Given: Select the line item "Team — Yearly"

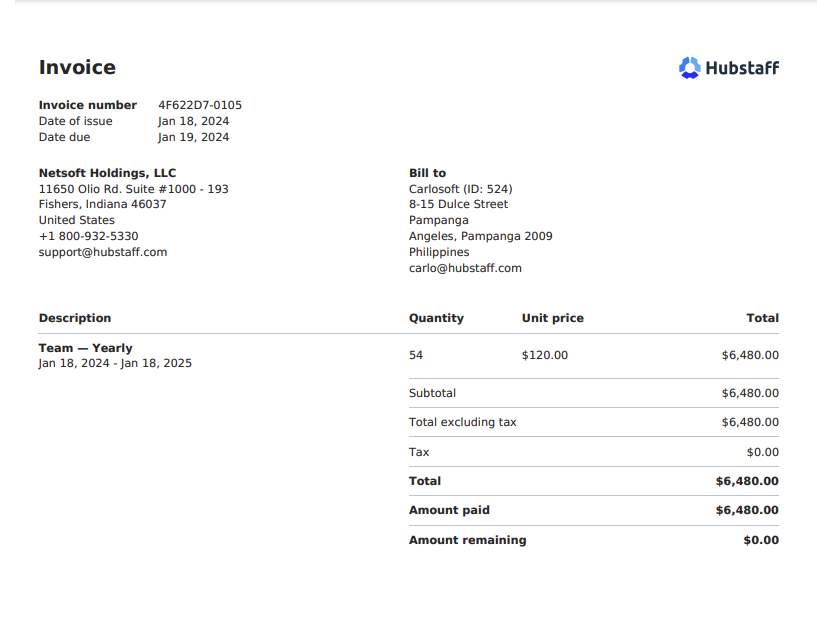Looking at the screenshot, I should [x=85, y=348].
